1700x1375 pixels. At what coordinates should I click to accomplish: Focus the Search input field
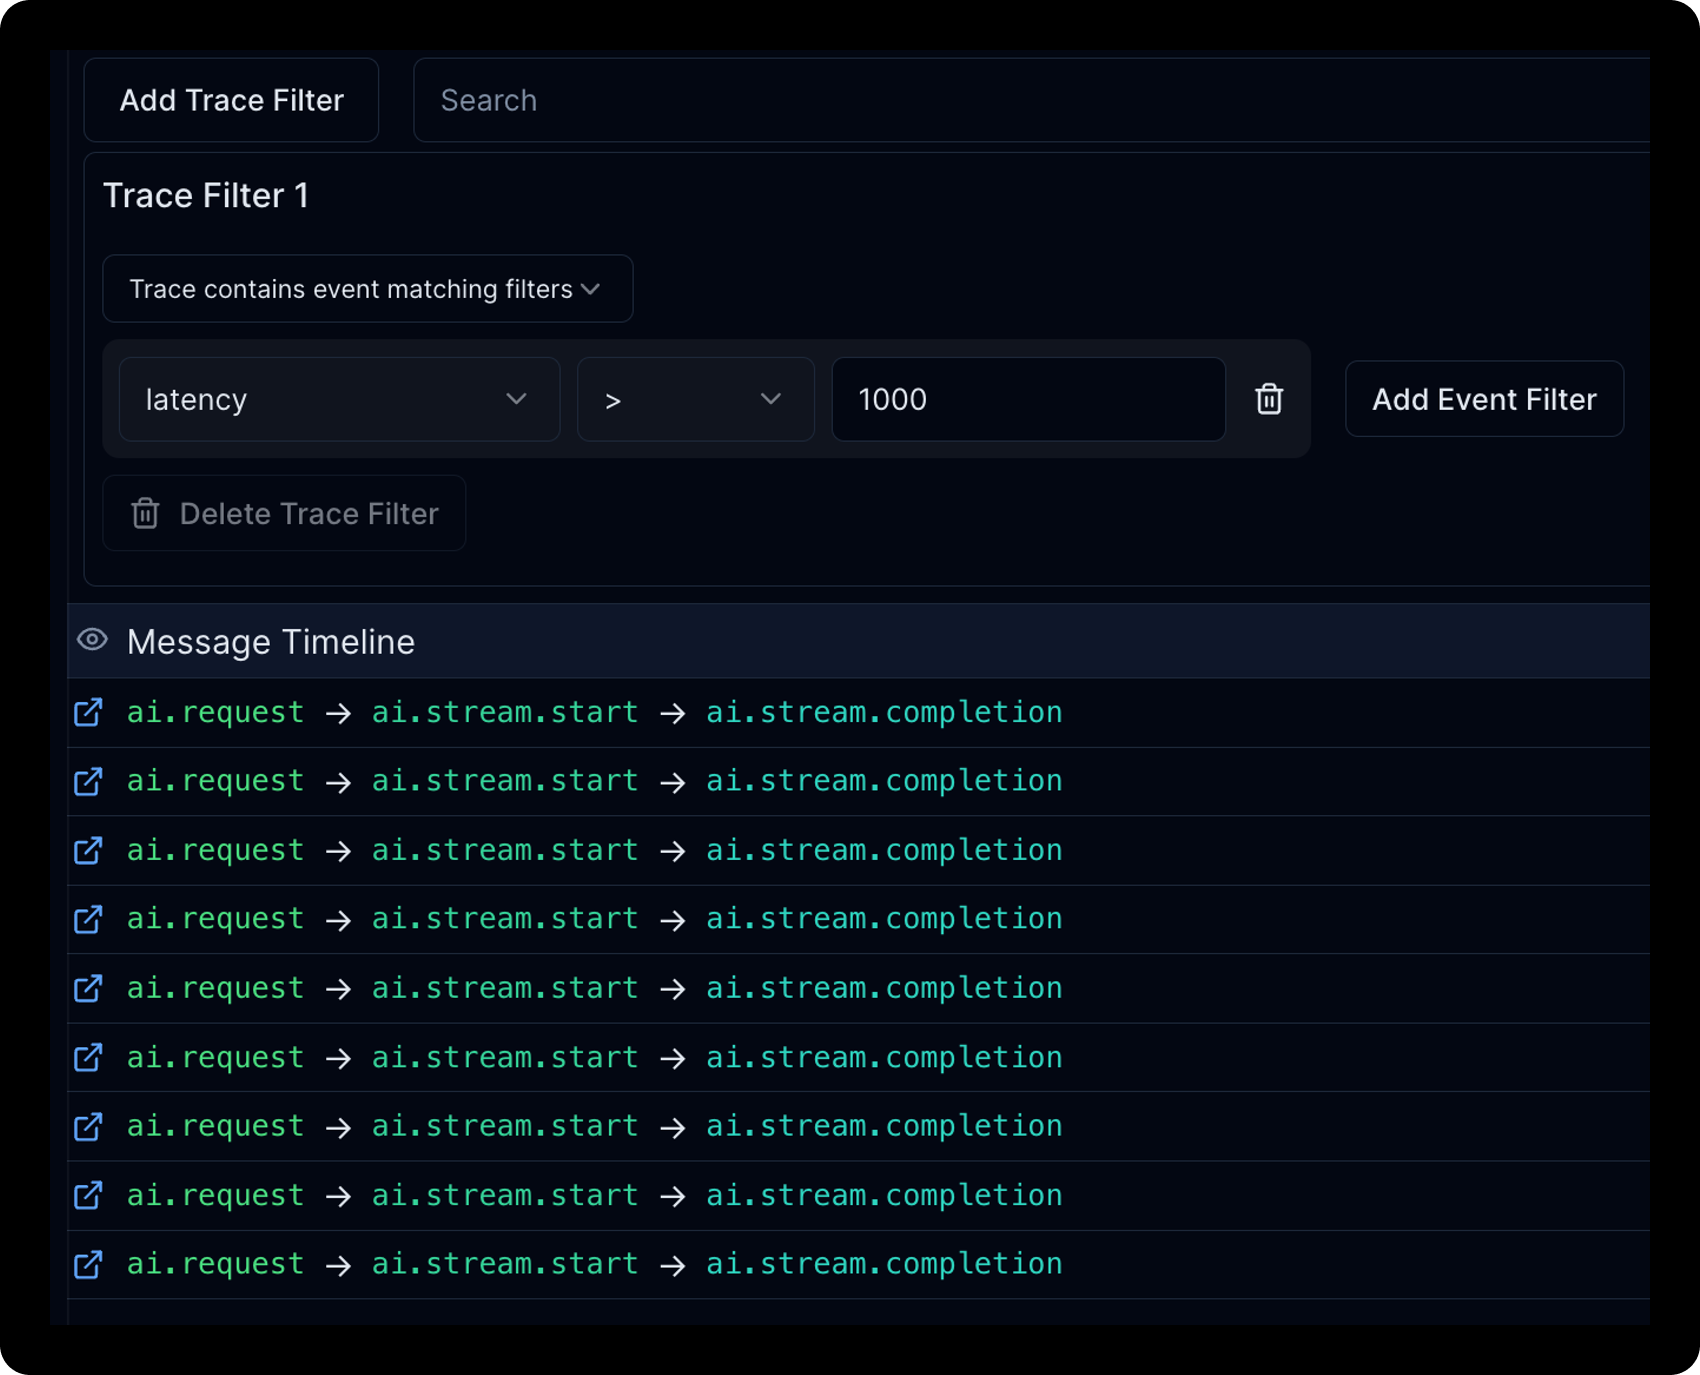[1031, 100]
